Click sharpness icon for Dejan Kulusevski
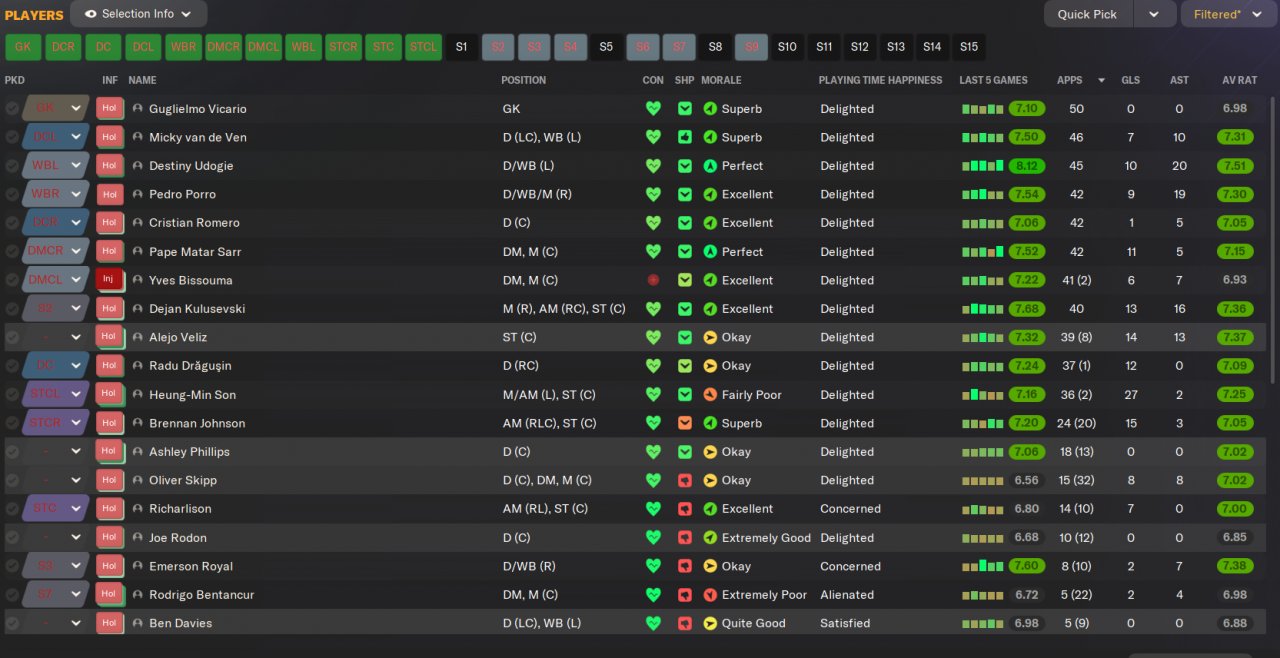This screenshot has width=1280, height=658. coord(684,309)
